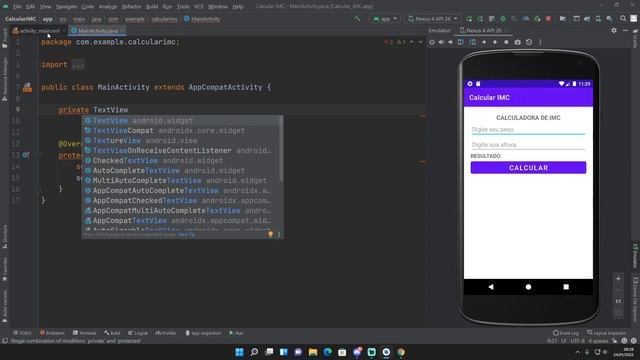Image resolution: width=640 pixels, height=360 pixels.
Task: Open the Refactor menu
Action: tap(131, 7)
